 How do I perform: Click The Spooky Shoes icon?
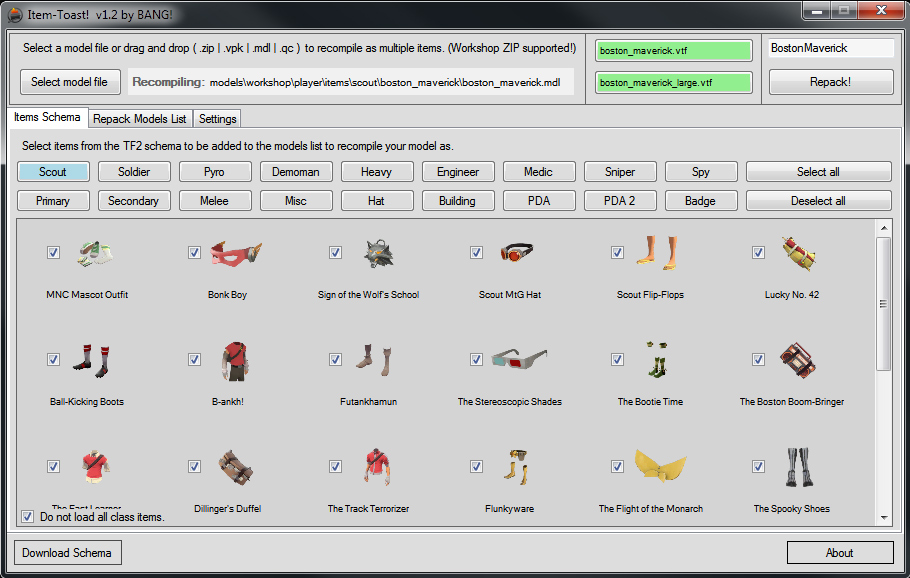[x=799, y=467]
